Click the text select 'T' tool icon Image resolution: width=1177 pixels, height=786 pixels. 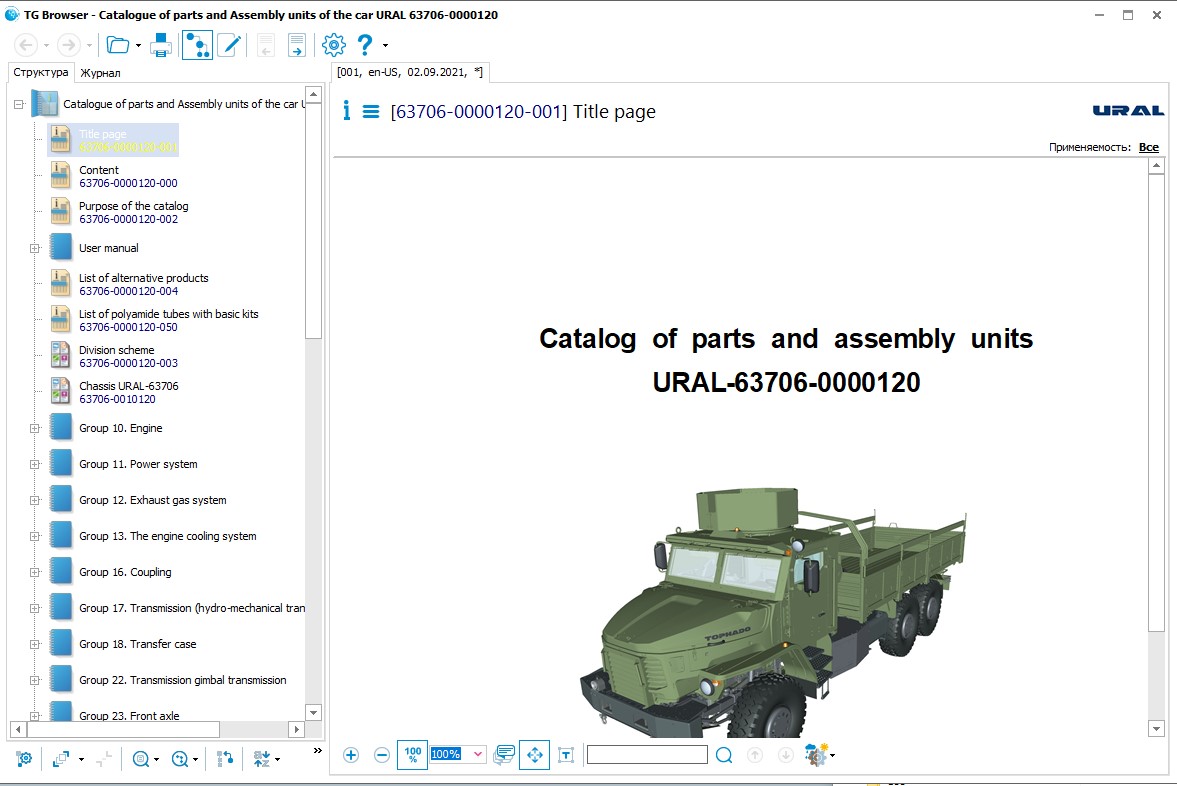tap(566, 755)
